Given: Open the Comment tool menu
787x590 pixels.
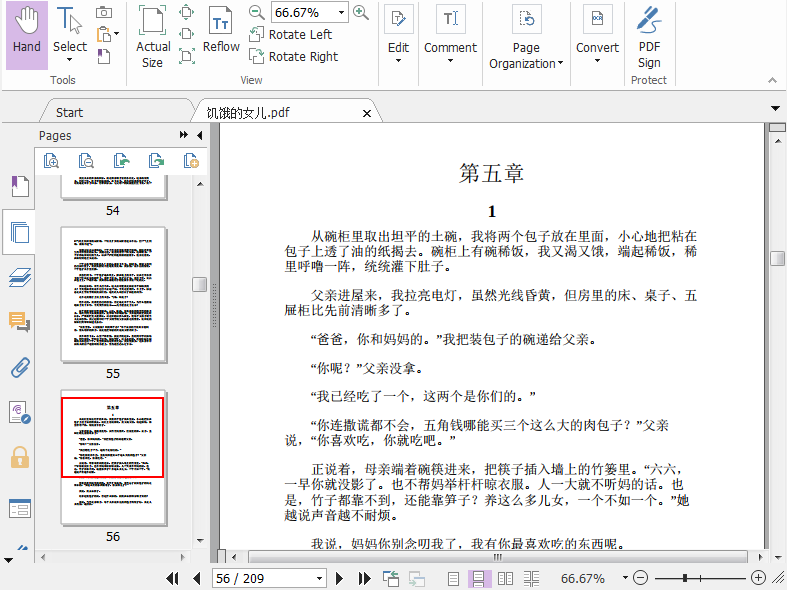Looking at the screenshot, I should tap(450, 35).
